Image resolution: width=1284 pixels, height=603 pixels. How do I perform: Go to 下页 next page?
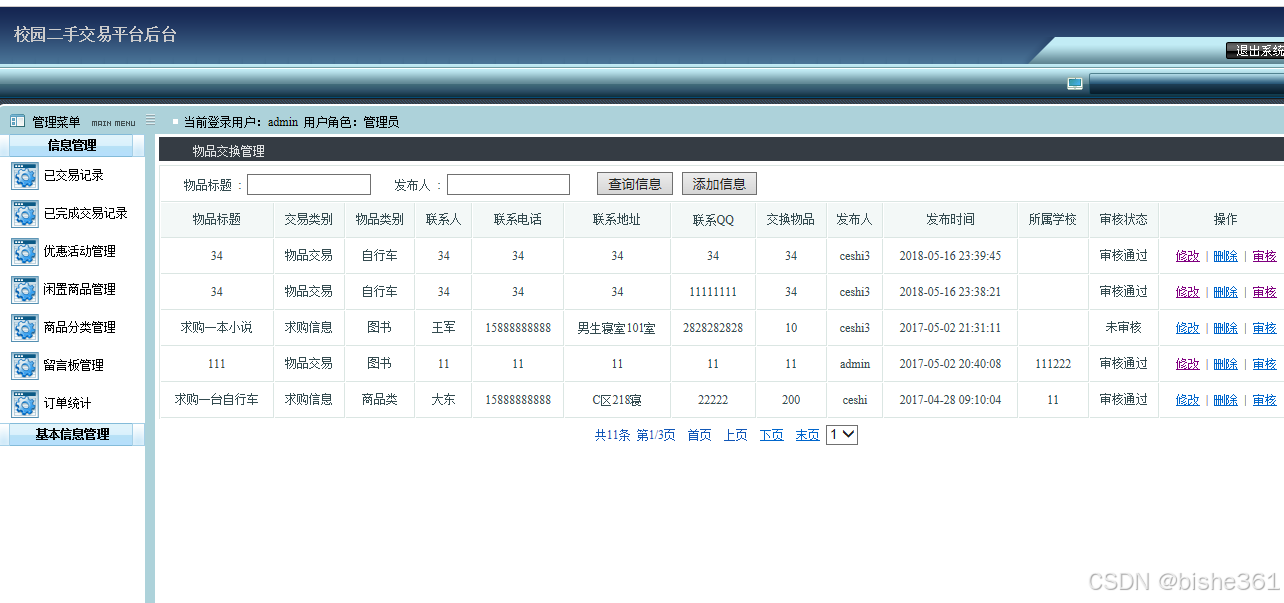click(x=771, y=435)
